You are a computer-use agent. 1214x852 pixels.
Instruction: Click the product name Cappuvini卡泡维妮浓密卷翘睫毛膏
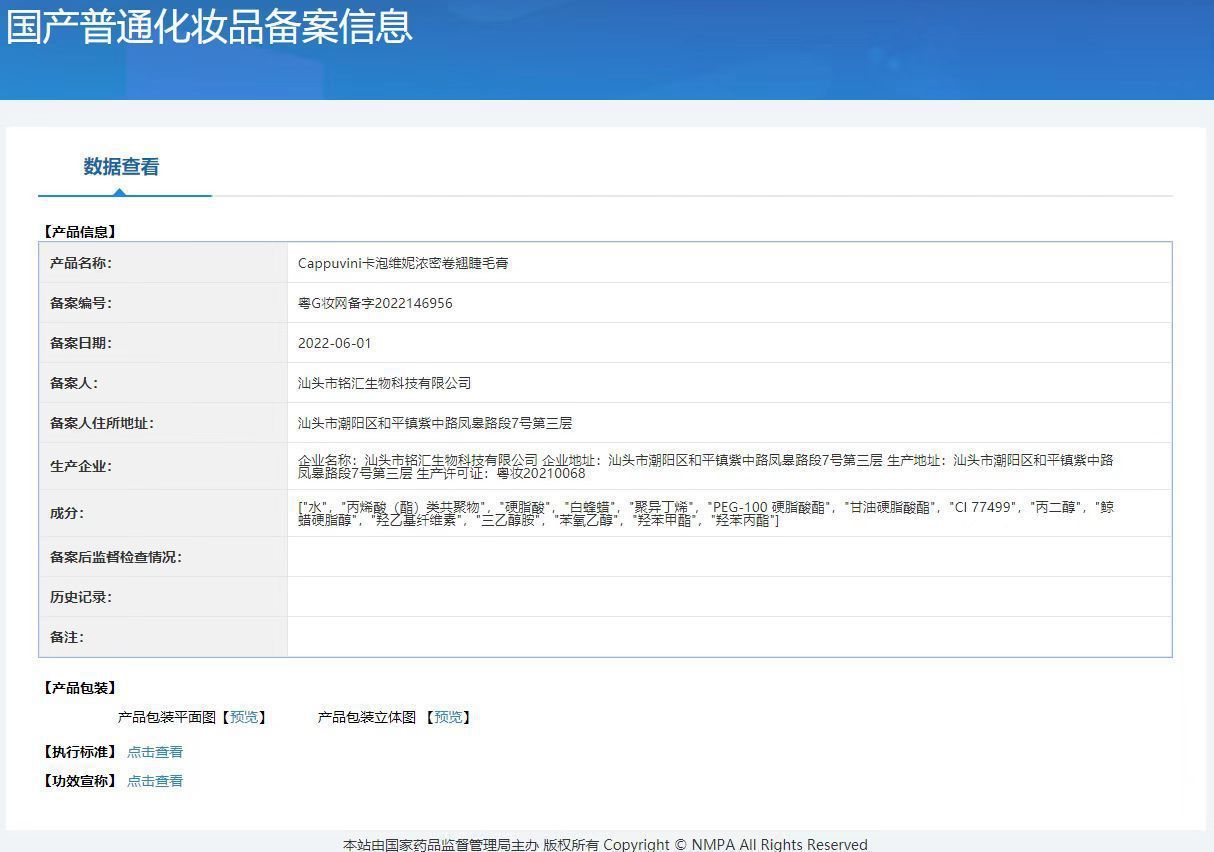(x=403, y=263)
